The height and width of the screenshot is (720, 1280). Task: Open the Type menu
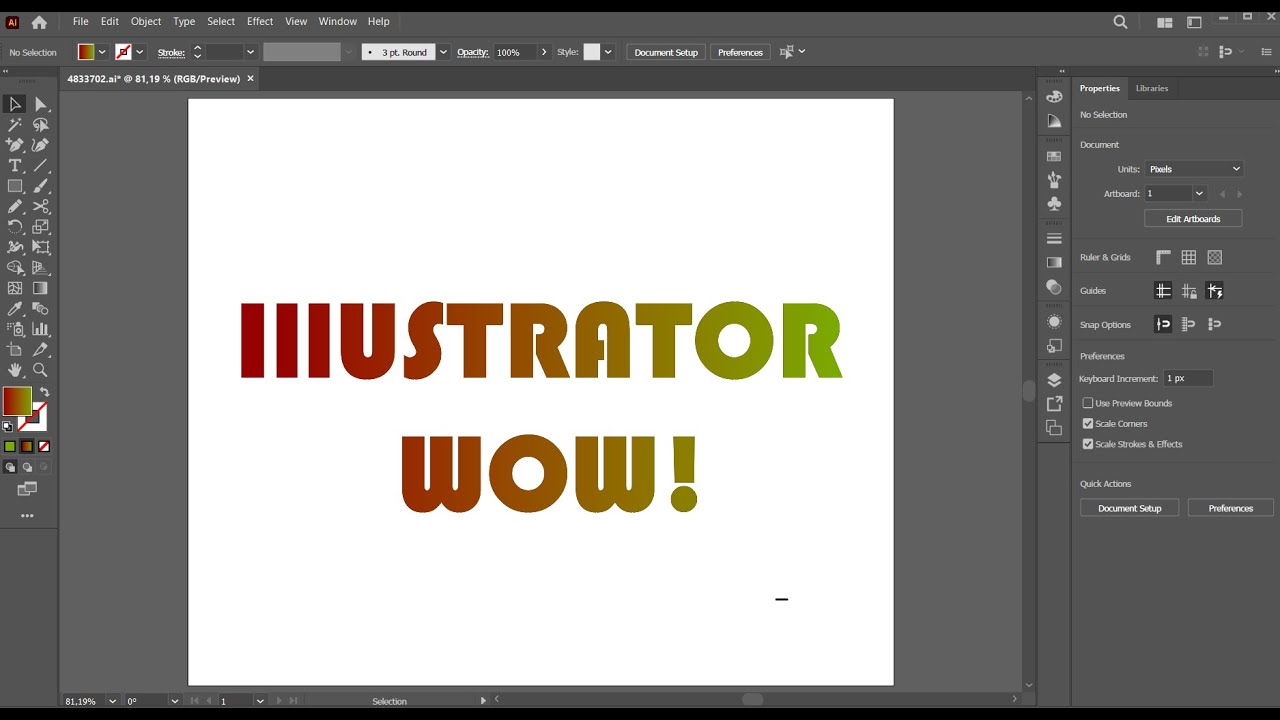184,21
